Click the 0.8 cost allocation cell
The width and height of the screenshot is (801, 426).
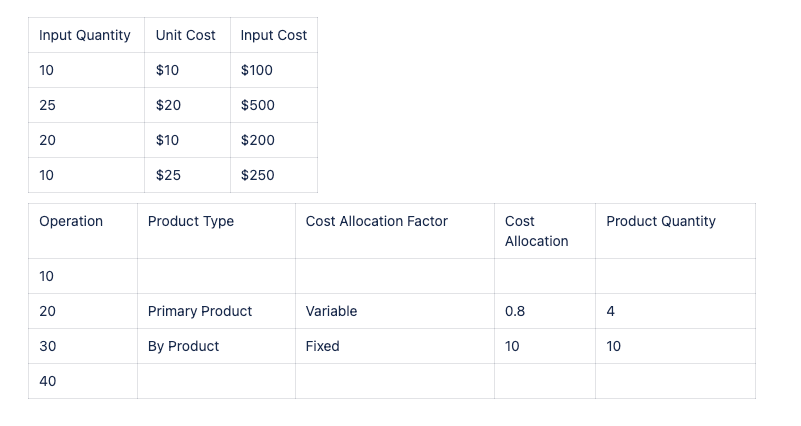pos(515,311)
